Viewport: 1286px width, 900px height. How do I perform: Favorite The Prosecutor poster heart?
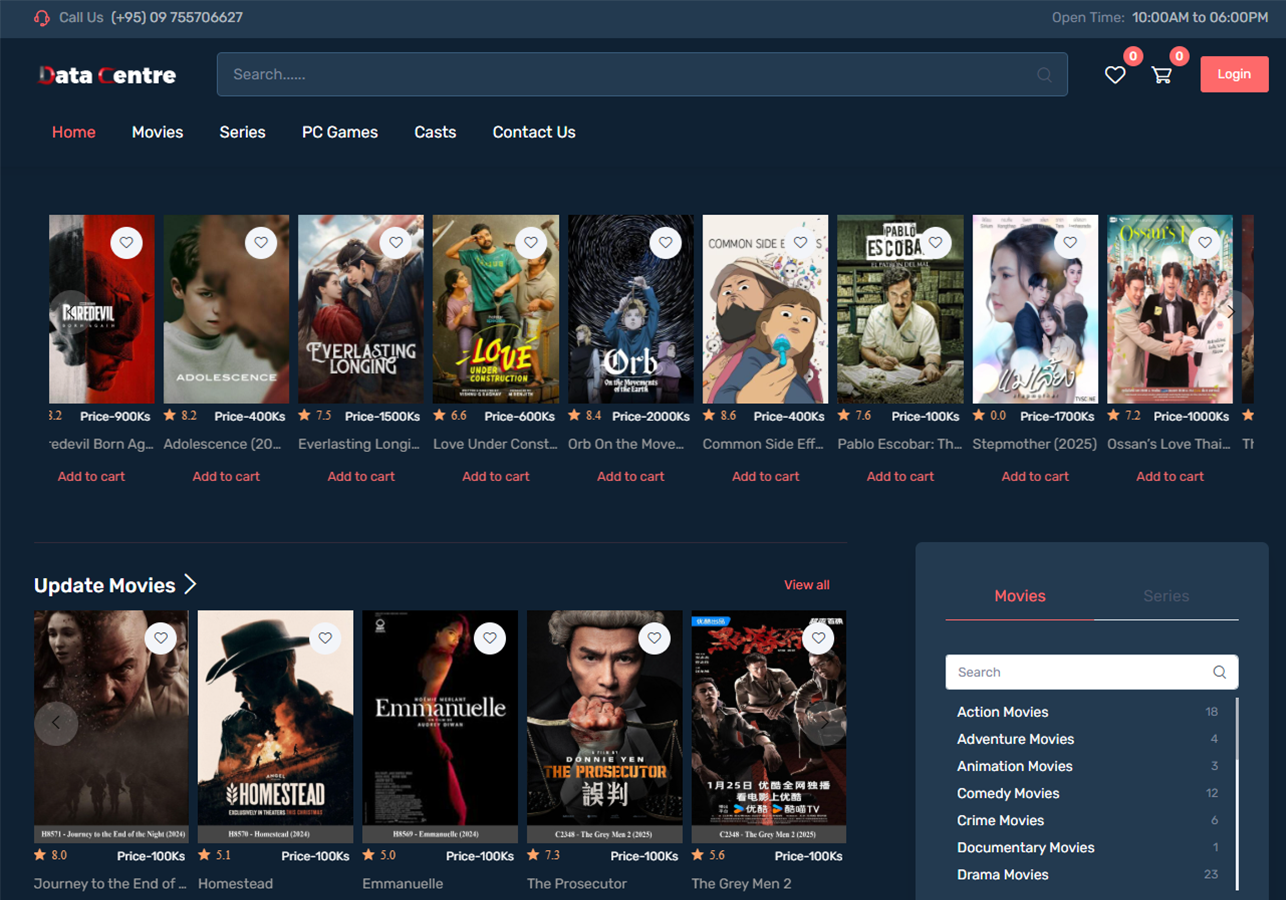[654, 638]
